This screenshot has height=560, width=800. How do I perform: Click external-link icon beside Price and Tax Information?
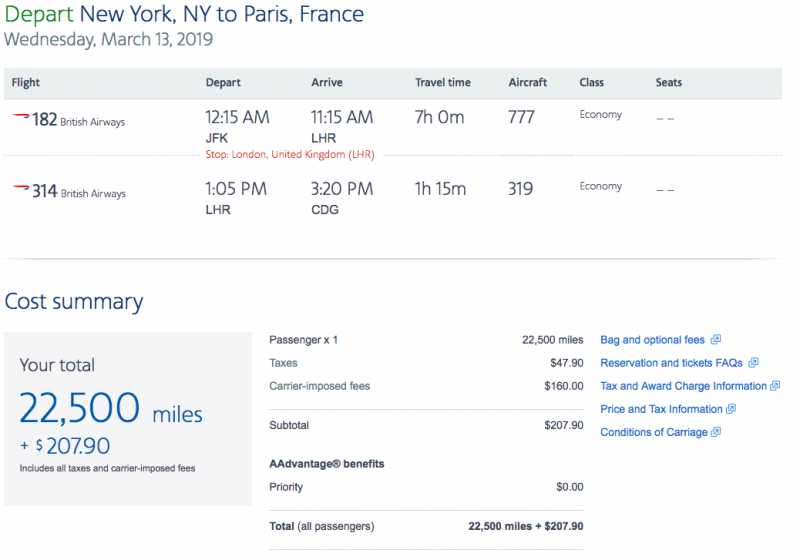tap(731, 409)
